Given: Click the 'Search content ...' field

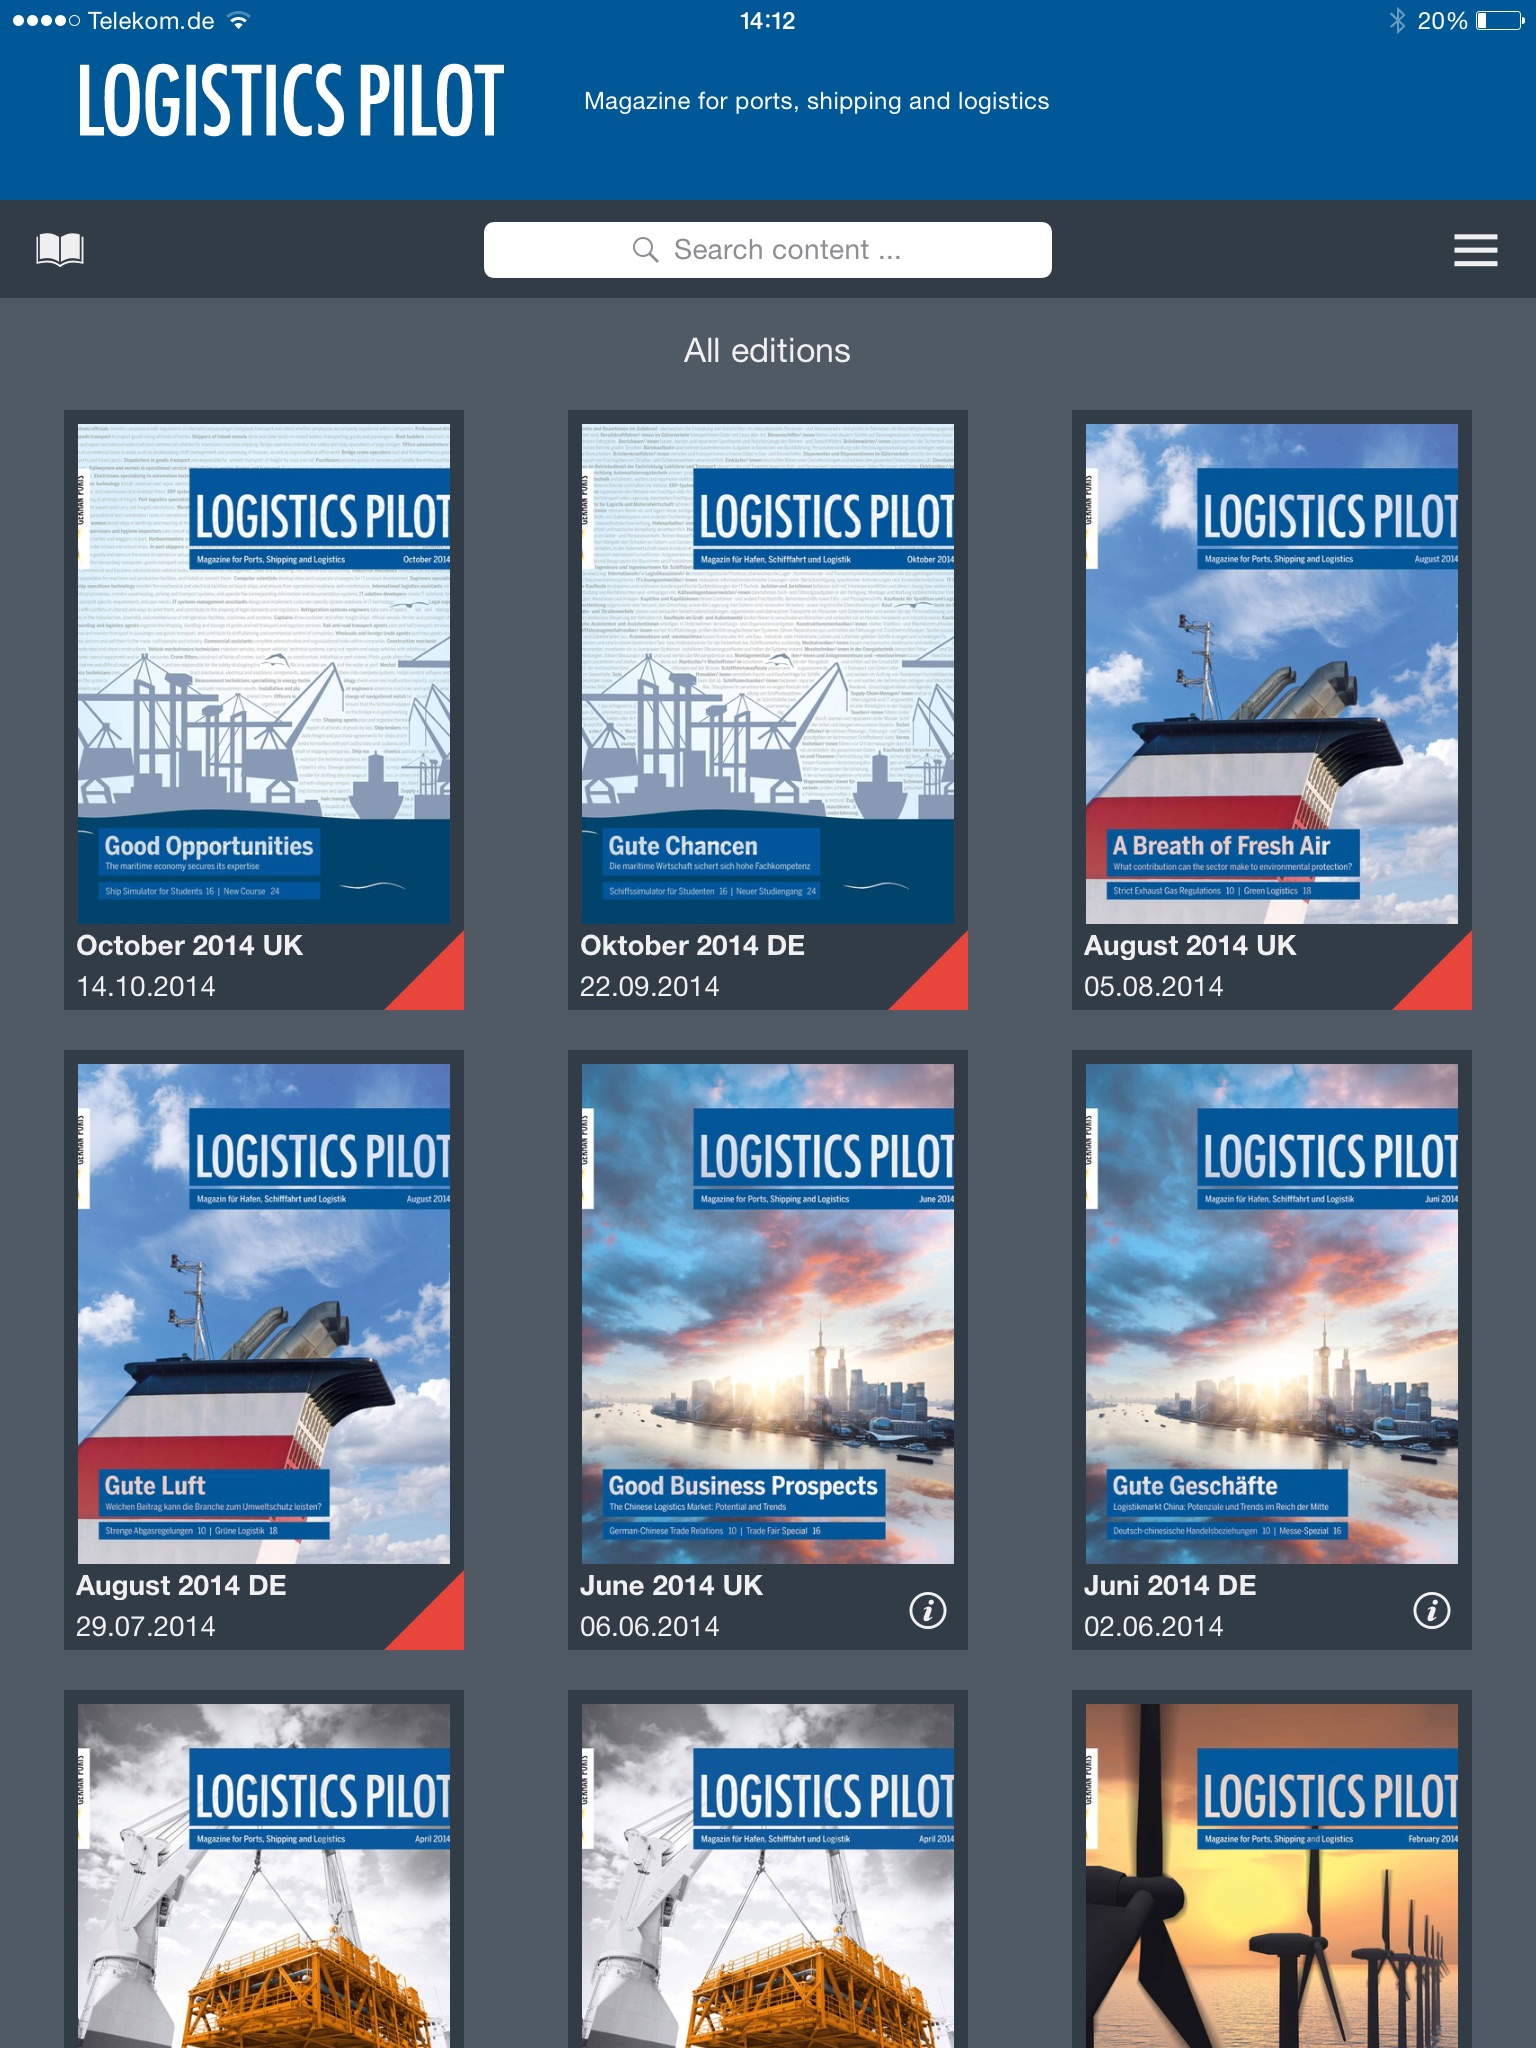Looking at the screenshot, I should (x=768, y=250).
